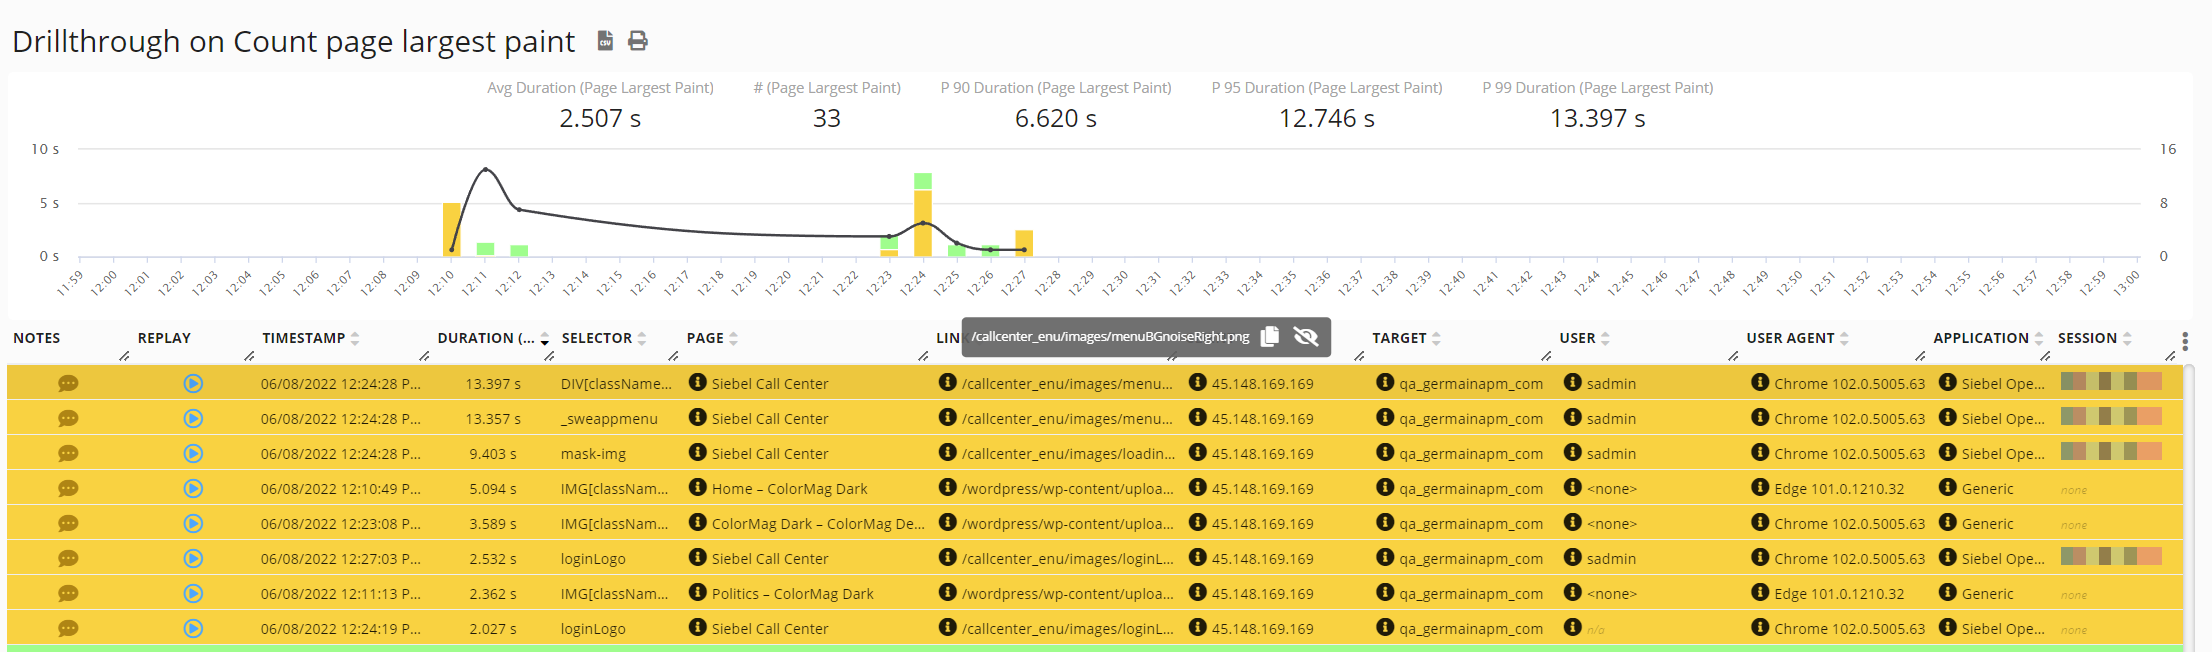
Task: Open Siebel Call Center page in first row
Action: (x=769, y=384)
